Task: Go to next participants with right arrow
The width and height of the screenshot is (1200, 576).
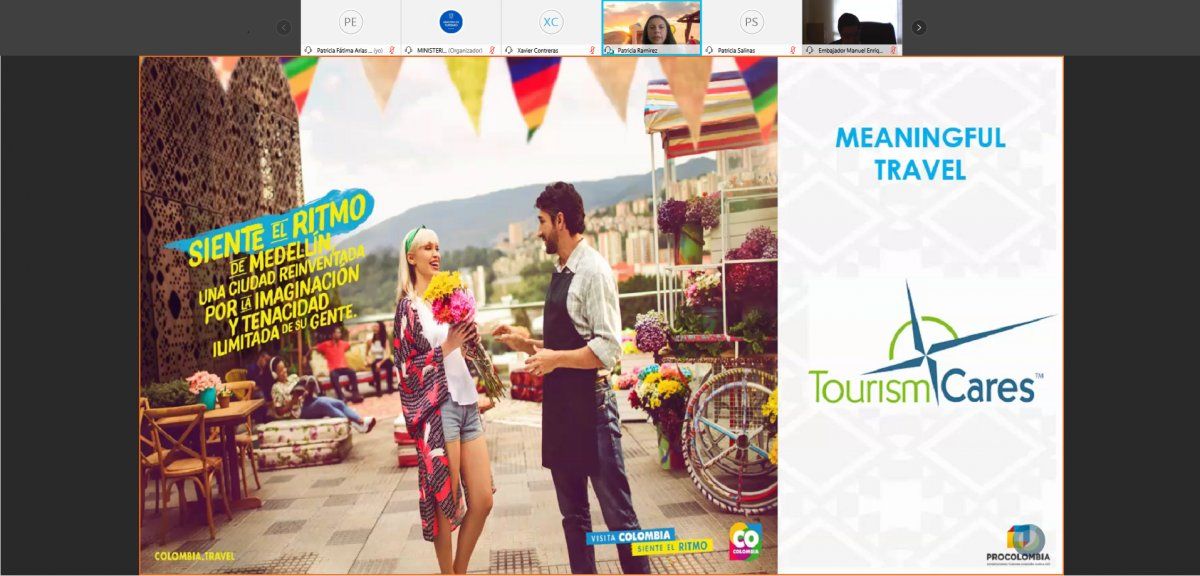Action: (x=918, y=27)
